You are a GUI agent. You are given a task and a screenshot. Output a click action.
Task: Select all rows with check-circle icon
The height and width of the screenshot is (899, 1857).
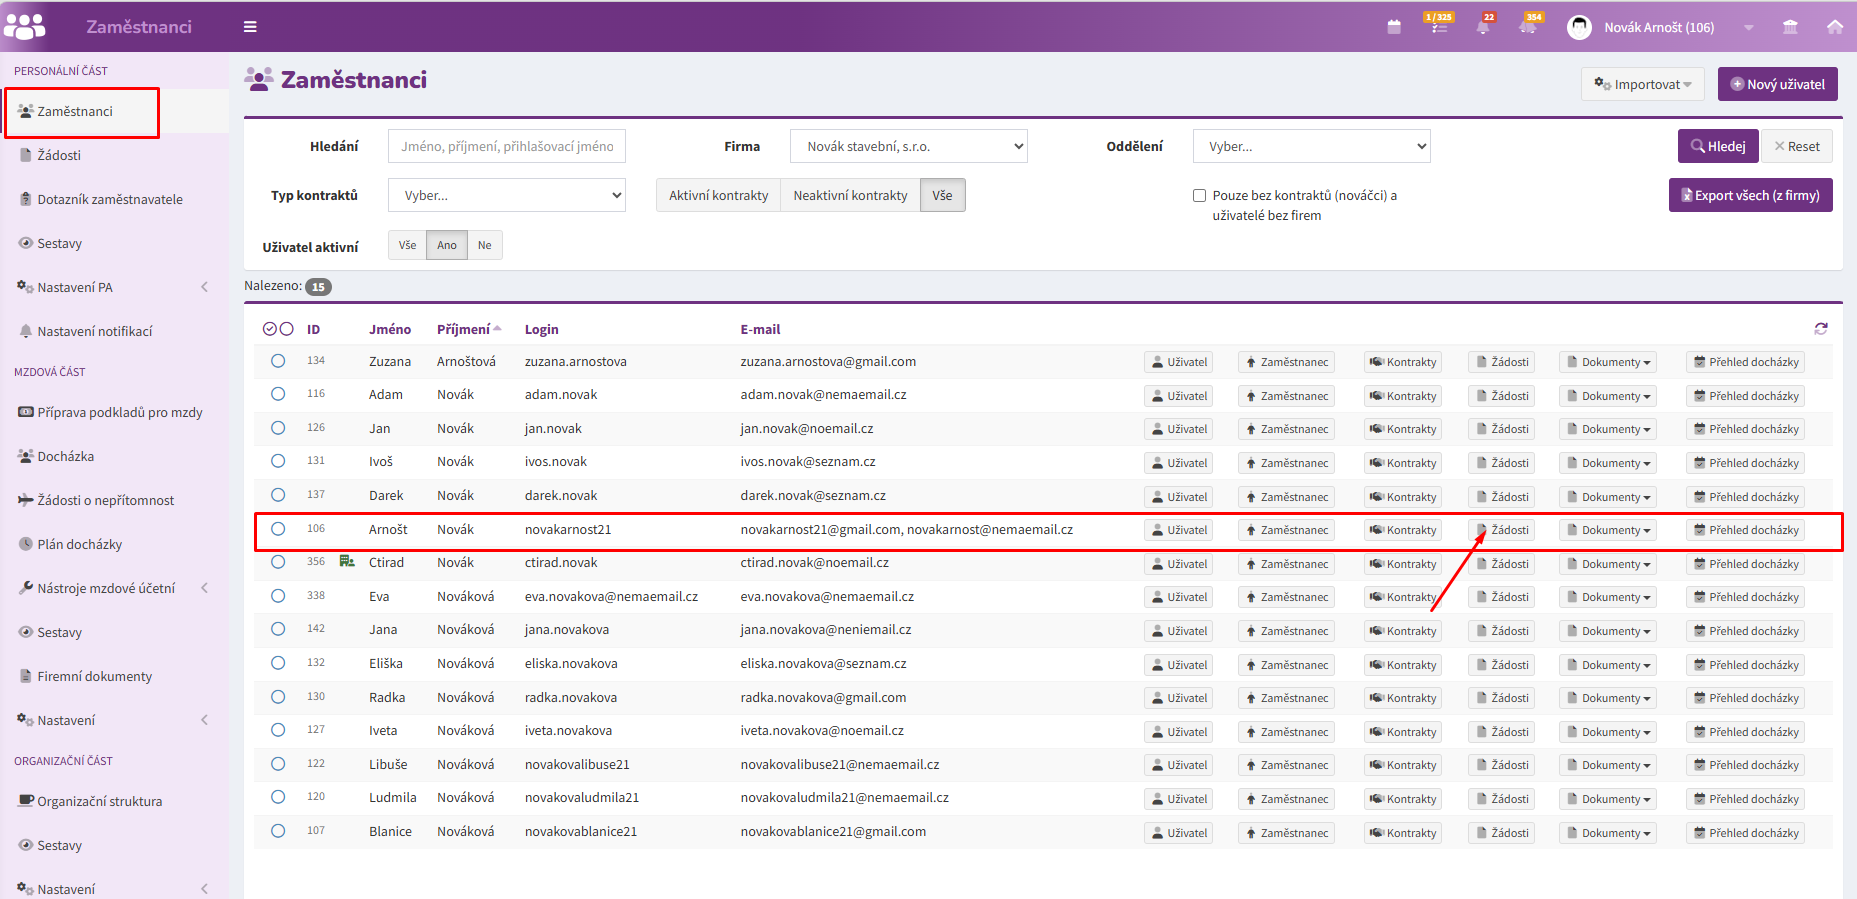(270, 329)
